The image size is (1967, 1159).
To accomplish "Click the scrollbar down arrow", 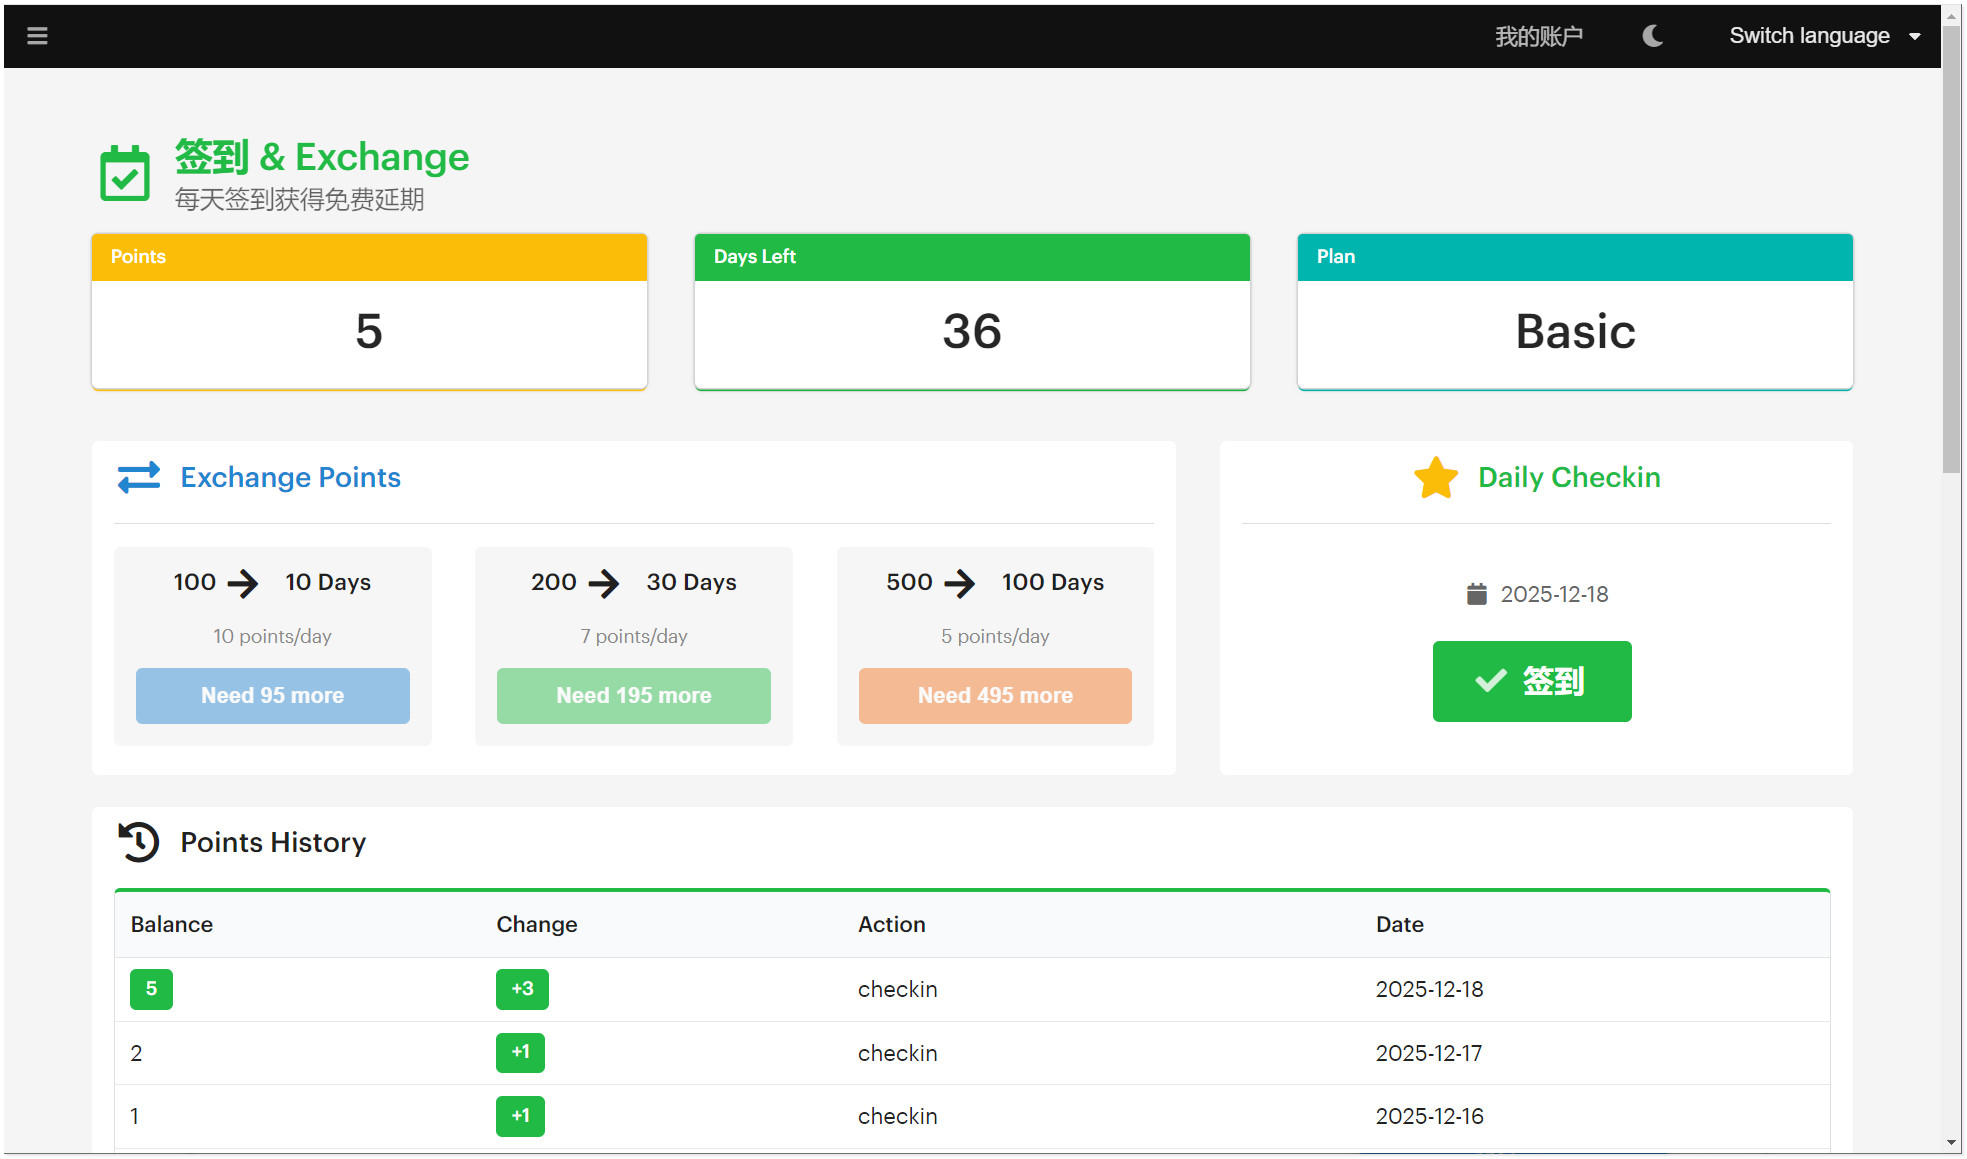I will pos(1951,1142).
